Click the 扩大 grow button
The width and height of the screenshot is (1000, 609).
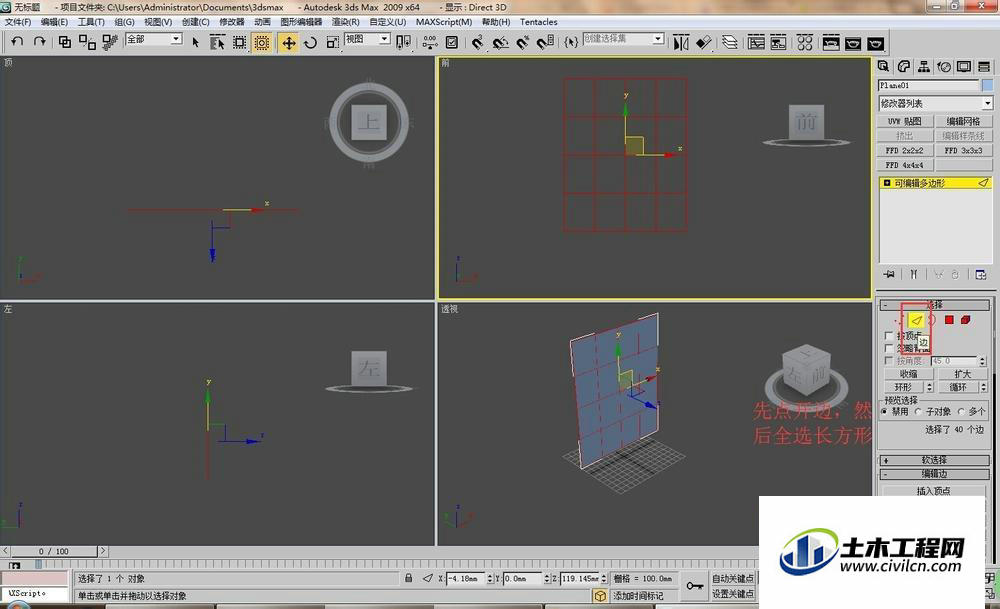point(962,374)
